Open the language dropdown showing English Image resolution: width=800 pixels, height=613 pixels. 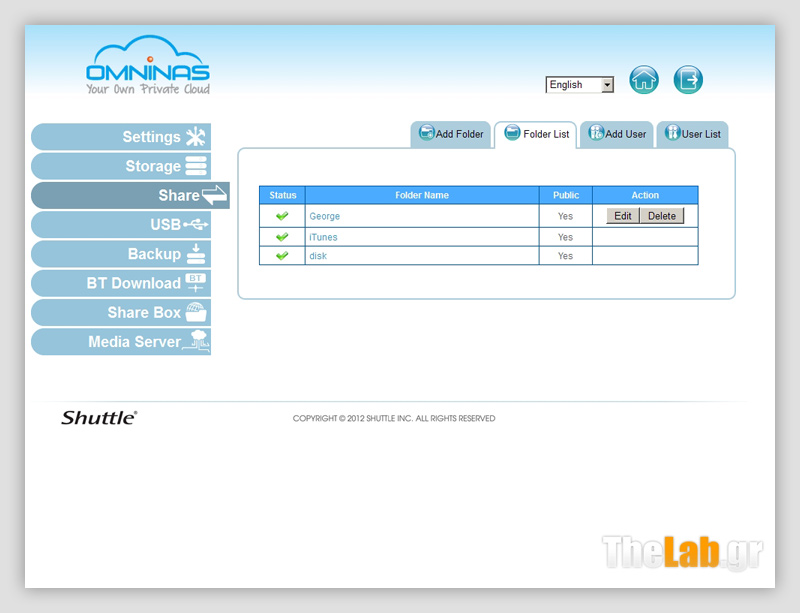coord(580,85)
